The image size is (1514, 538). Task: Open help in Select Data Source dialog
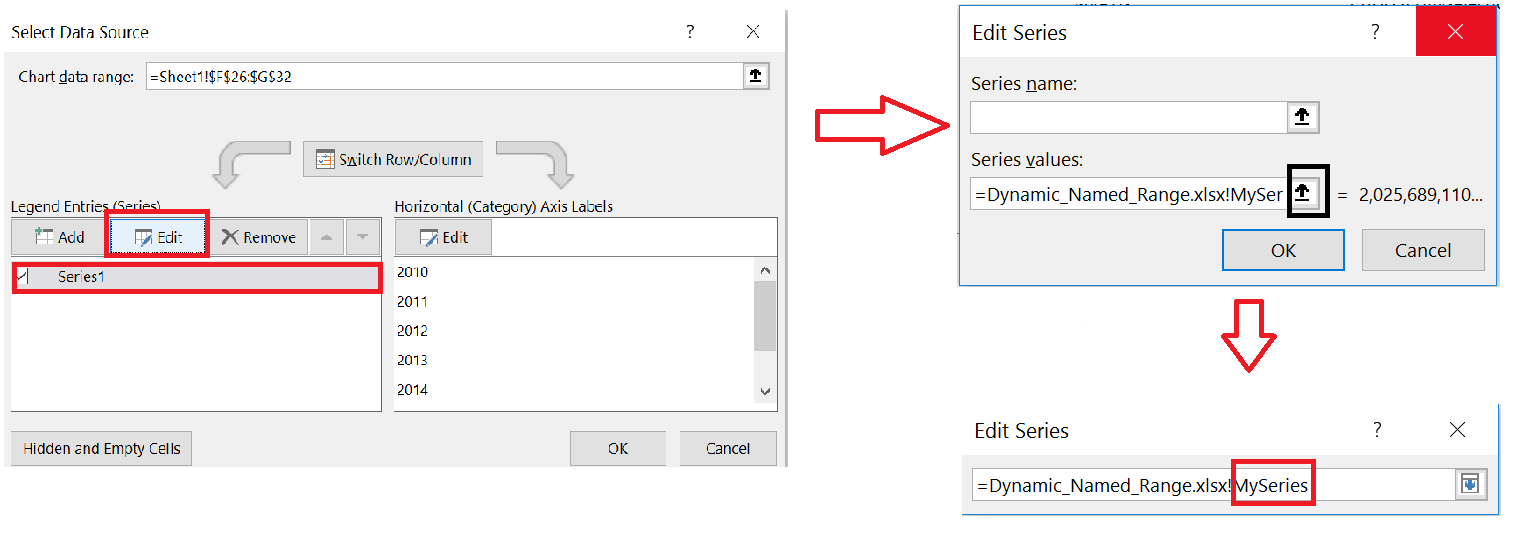[x=690, y=32]
